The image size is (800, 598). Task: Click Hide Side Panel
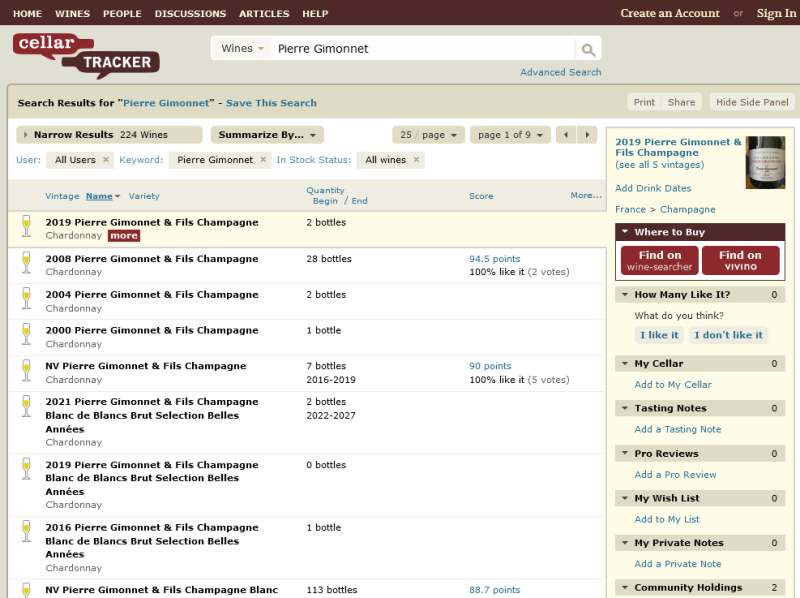point(752,102)
